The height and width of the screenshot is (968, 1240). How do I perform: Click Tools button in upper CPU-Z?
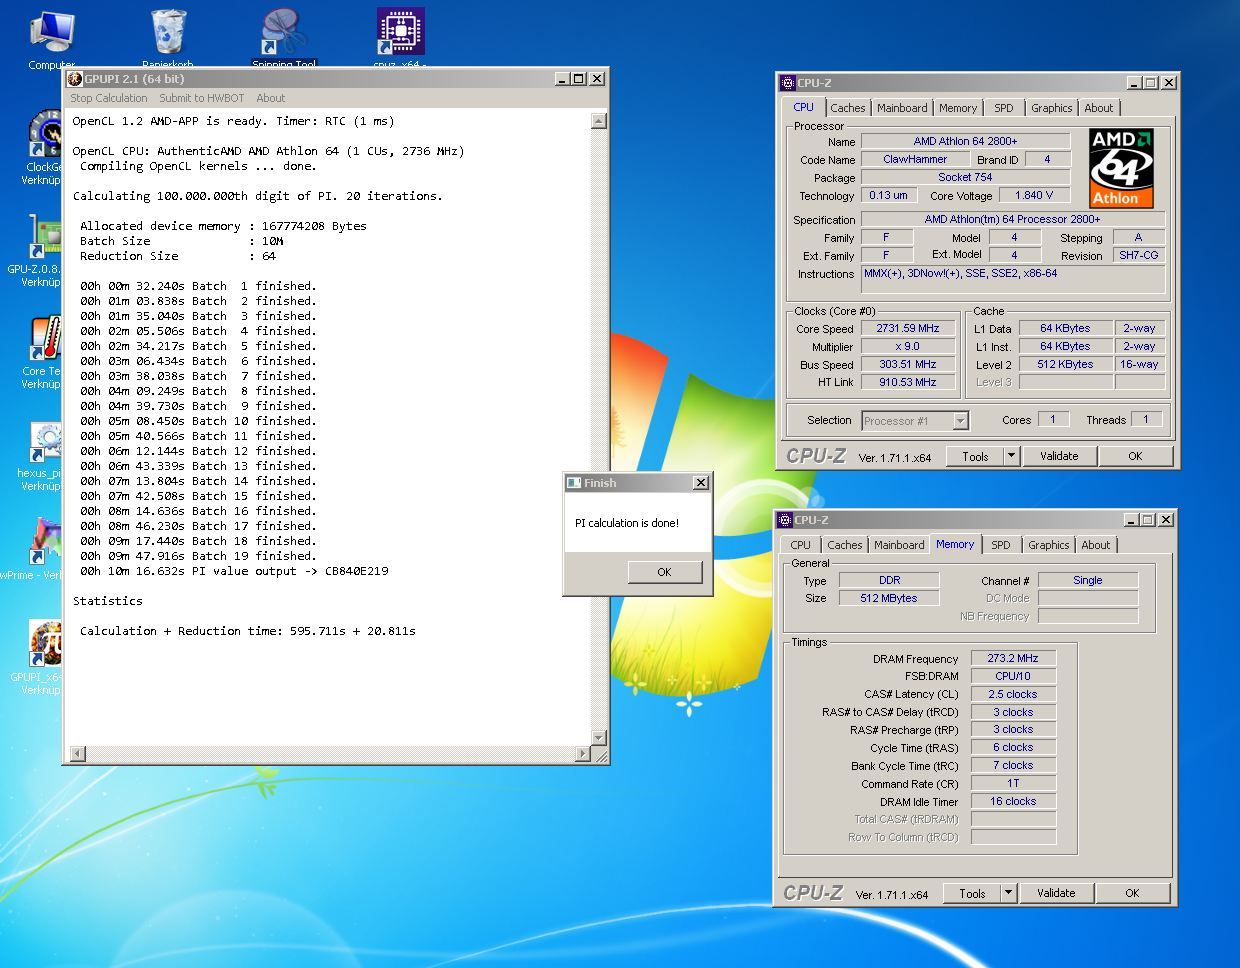pos(975,456)
